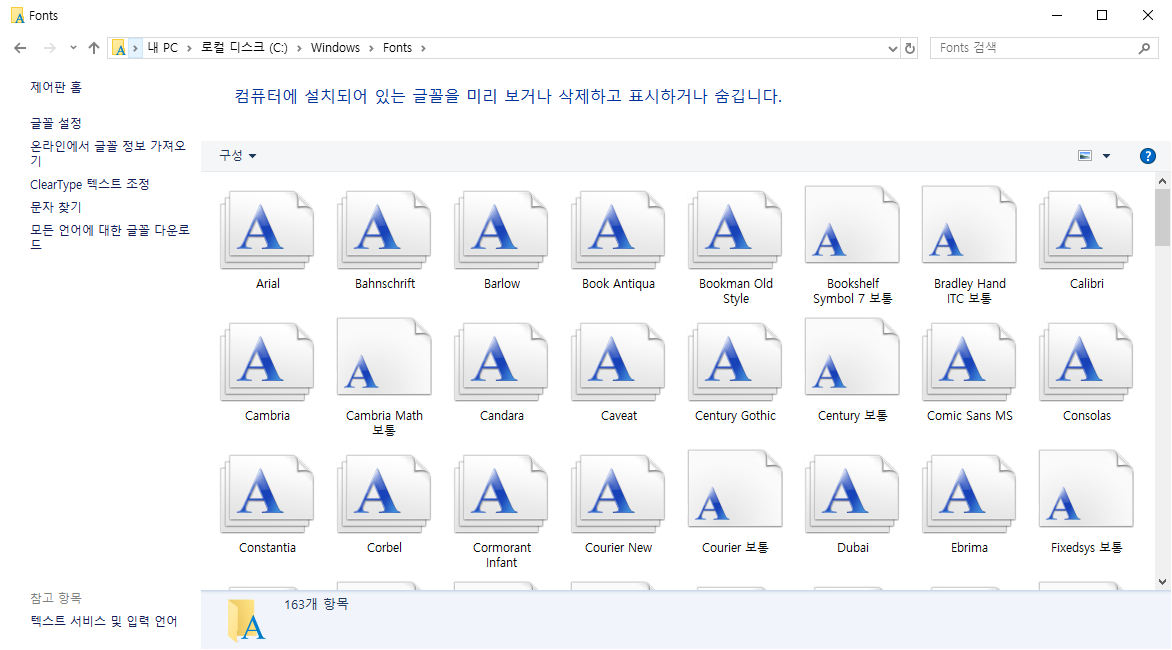Open the Arial font family icon

click(267, 231)
